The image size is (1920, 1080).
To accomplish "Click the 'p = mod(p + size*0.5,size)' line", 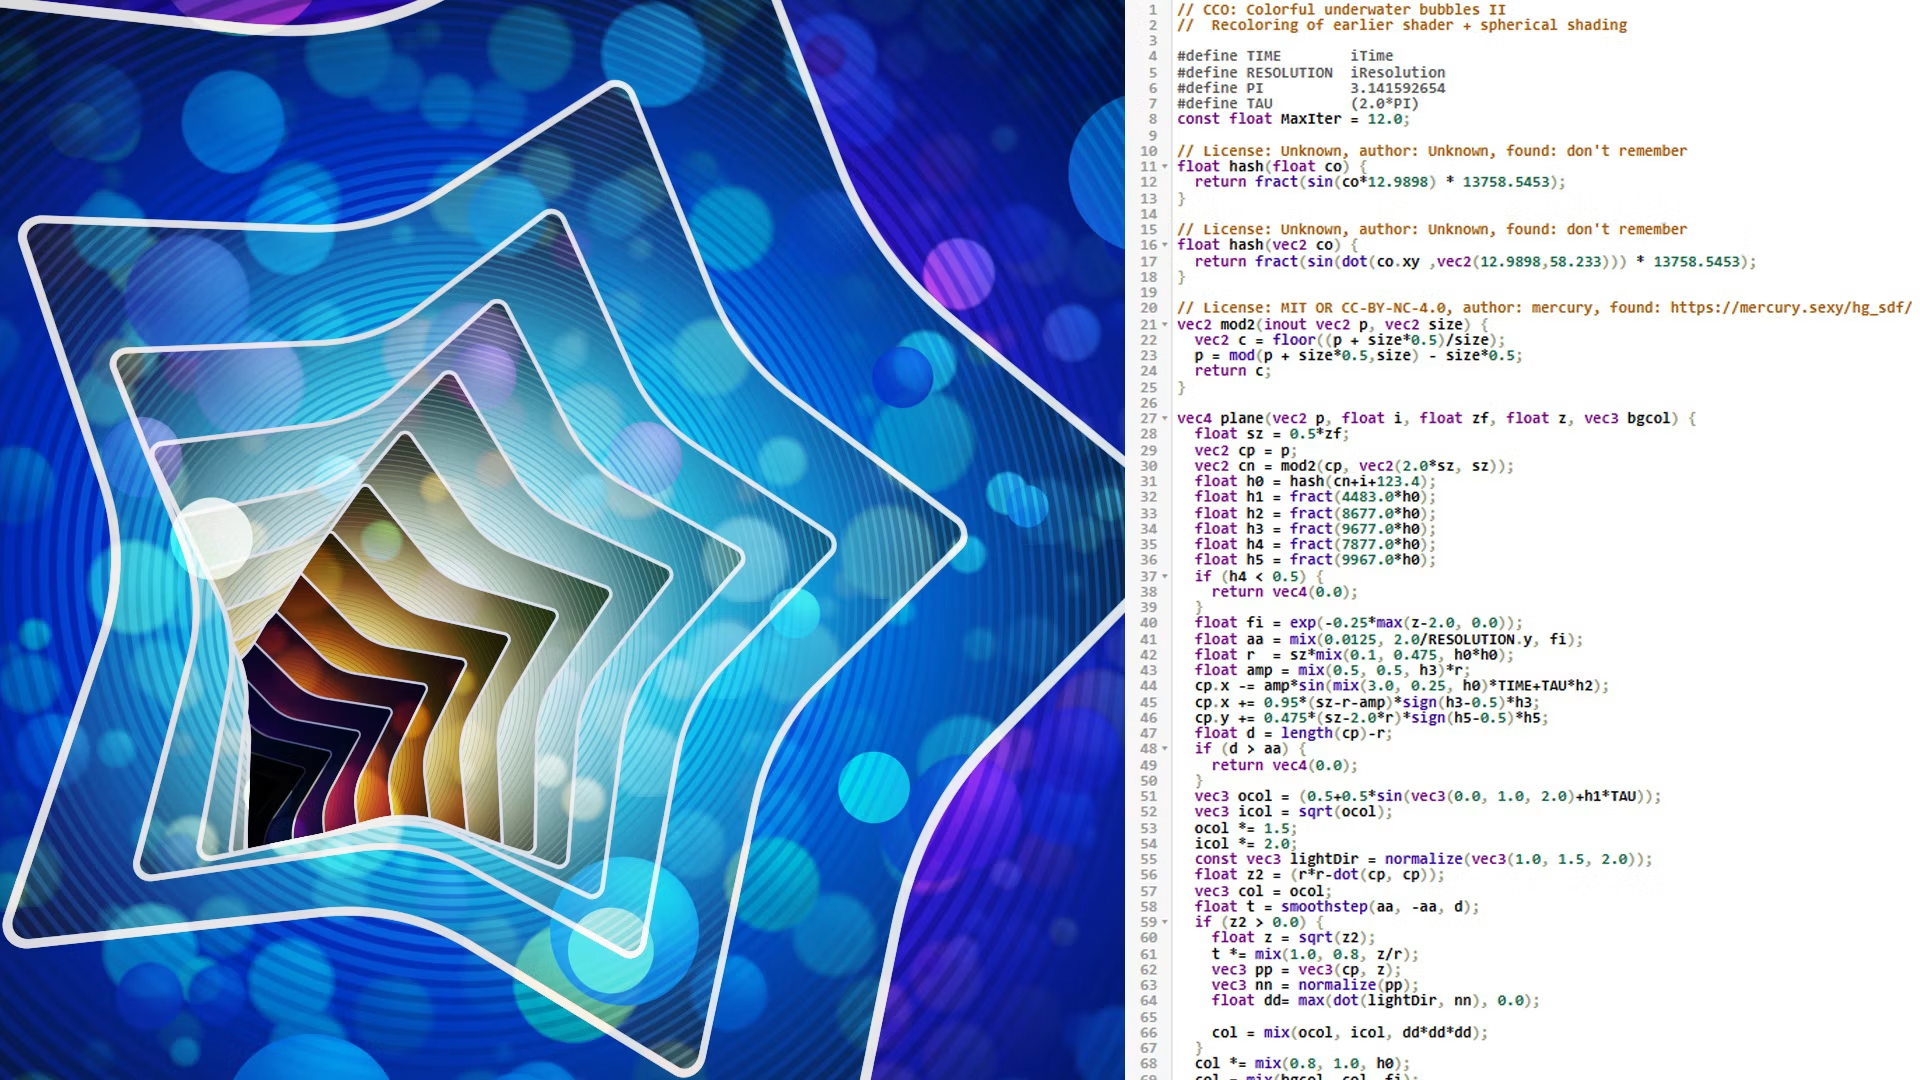I will tap(1358, 355).
